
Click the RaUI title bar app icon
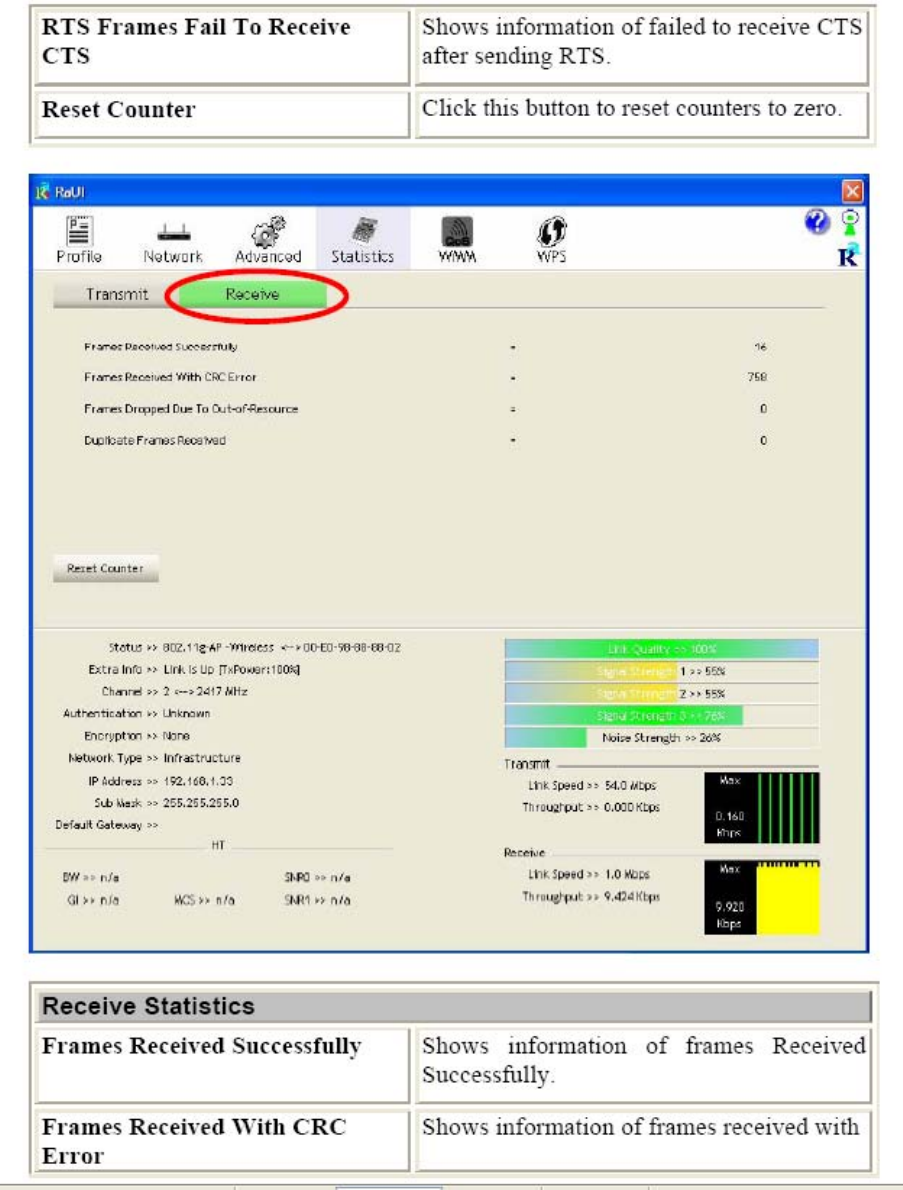click(42, 191)
